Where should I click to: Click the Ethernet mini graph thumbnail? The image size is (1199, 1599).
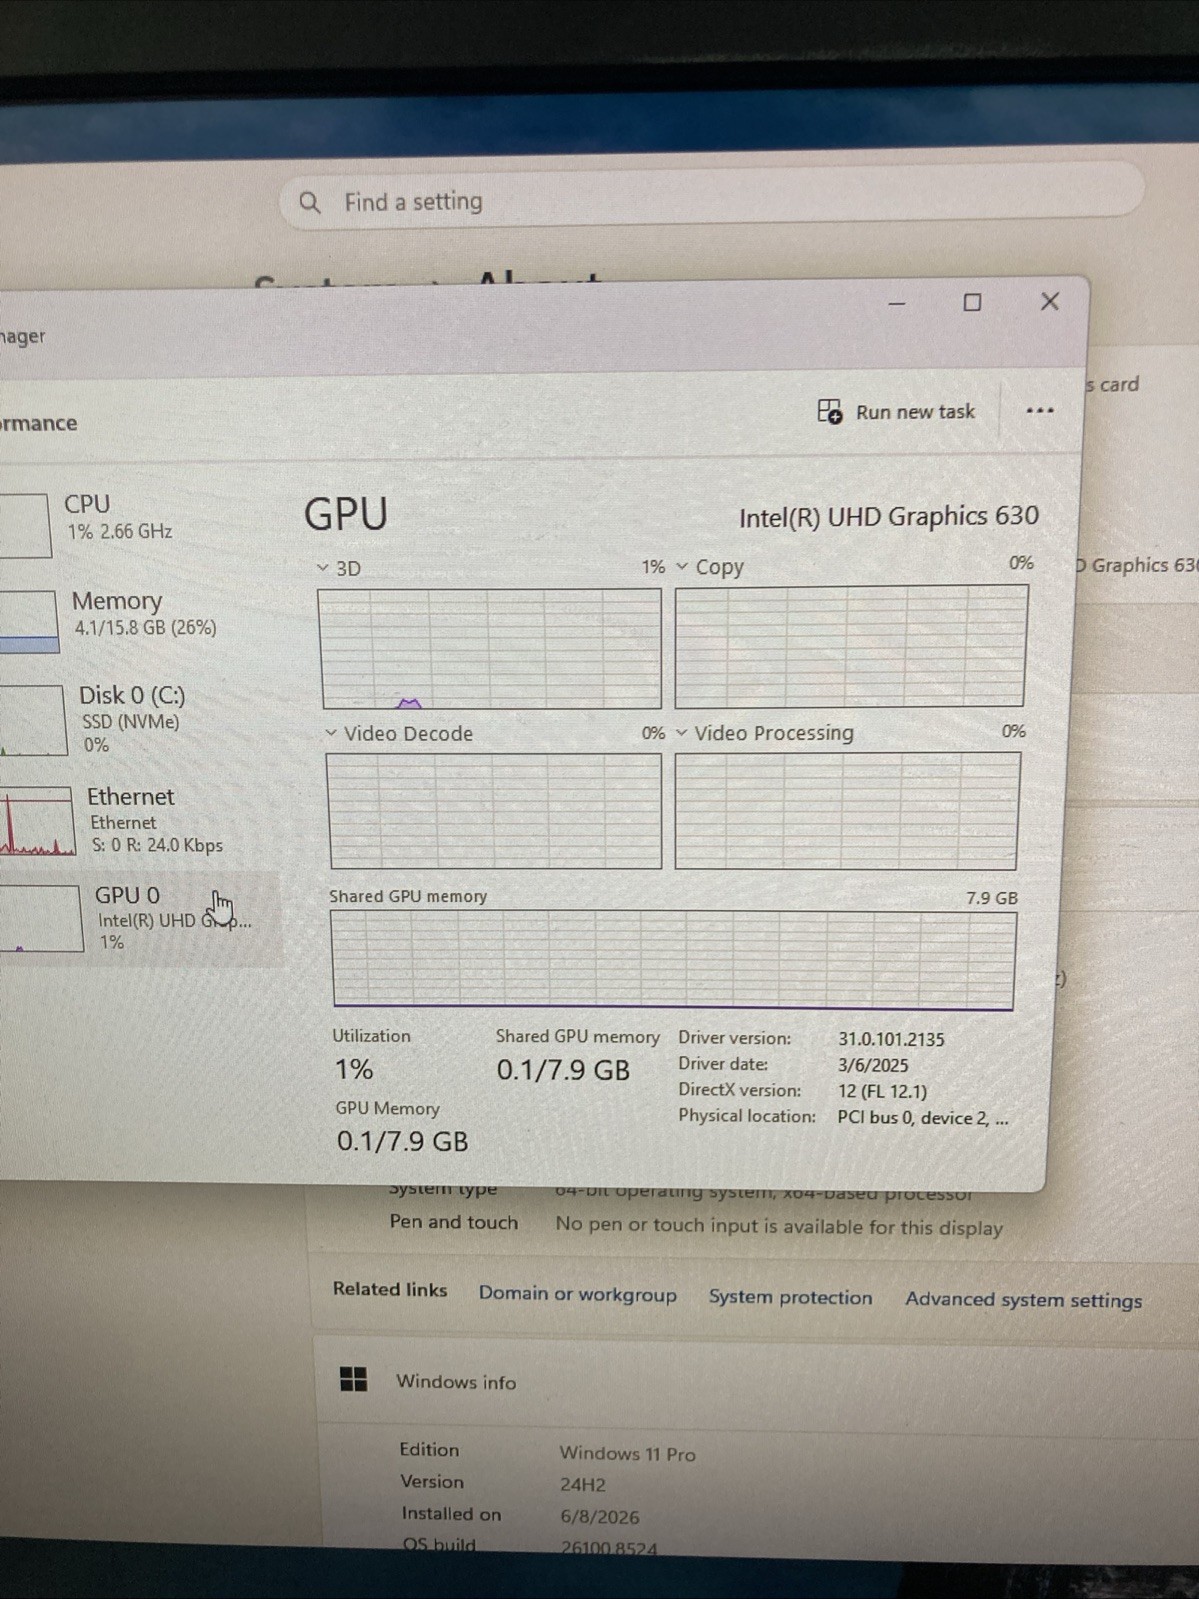coord(36,821)
